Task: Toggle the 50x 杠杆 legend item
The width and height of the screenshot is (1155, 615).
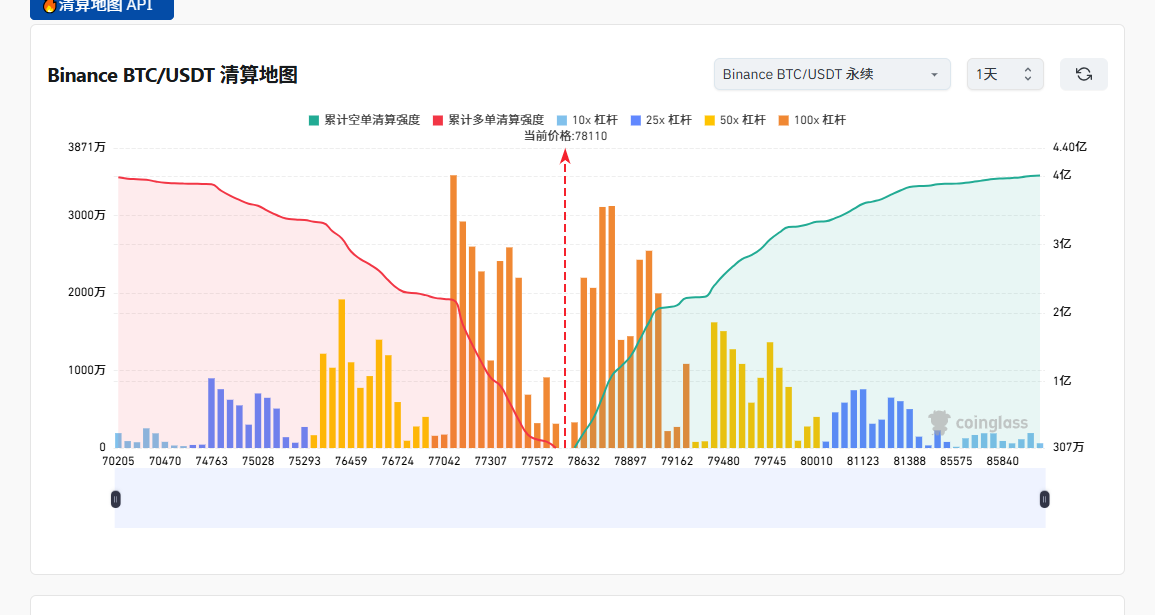Action: click(x=735, y=120)
